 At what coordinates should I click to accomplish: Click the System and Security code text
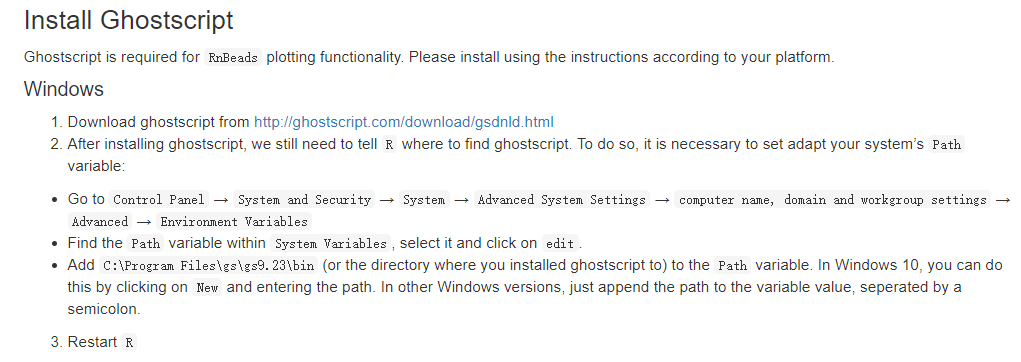[x=303, y=200]
